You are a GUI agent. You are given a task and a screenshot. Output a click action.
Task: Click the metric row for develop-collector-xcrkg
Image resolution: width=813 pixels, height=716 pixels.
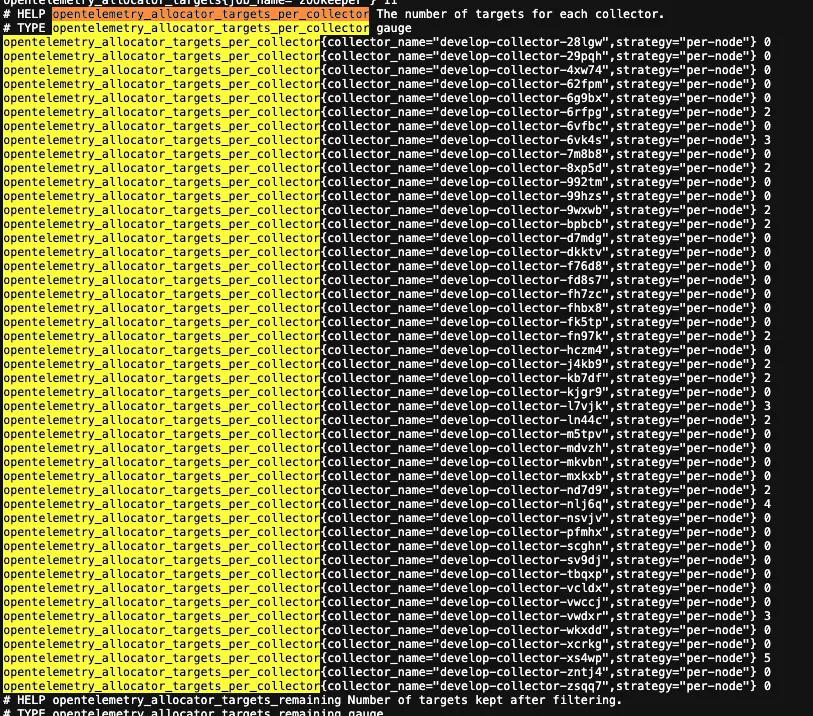point(387,644)
